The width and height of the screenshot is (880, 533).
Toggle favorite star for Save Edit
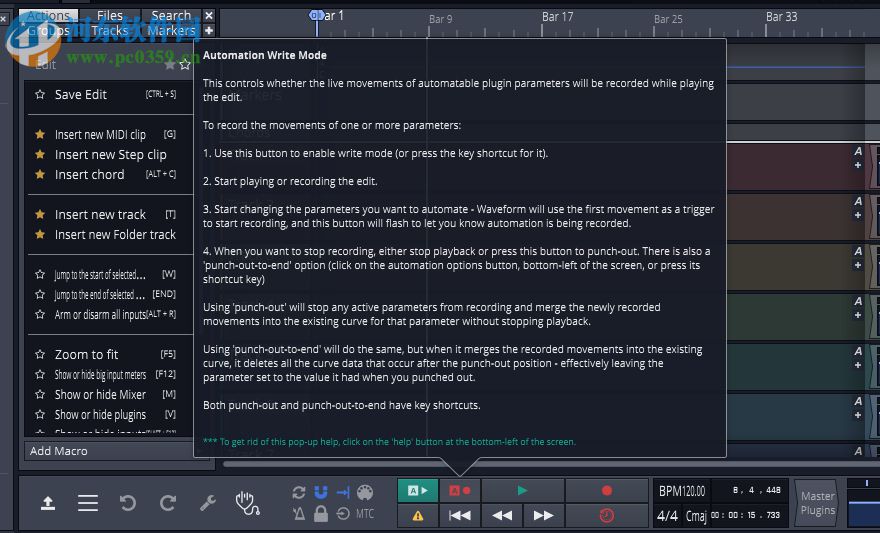pyautogui.click(x=40, y=95)
